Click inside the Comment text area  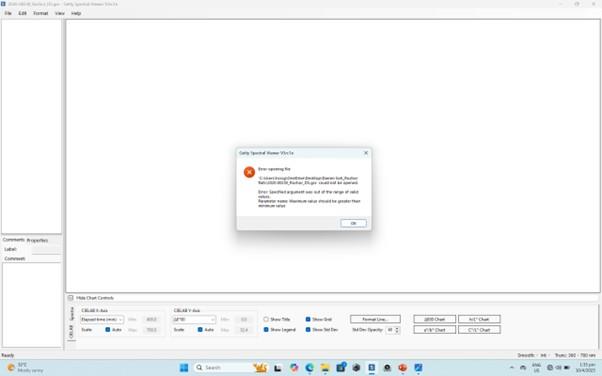[32, 305]
